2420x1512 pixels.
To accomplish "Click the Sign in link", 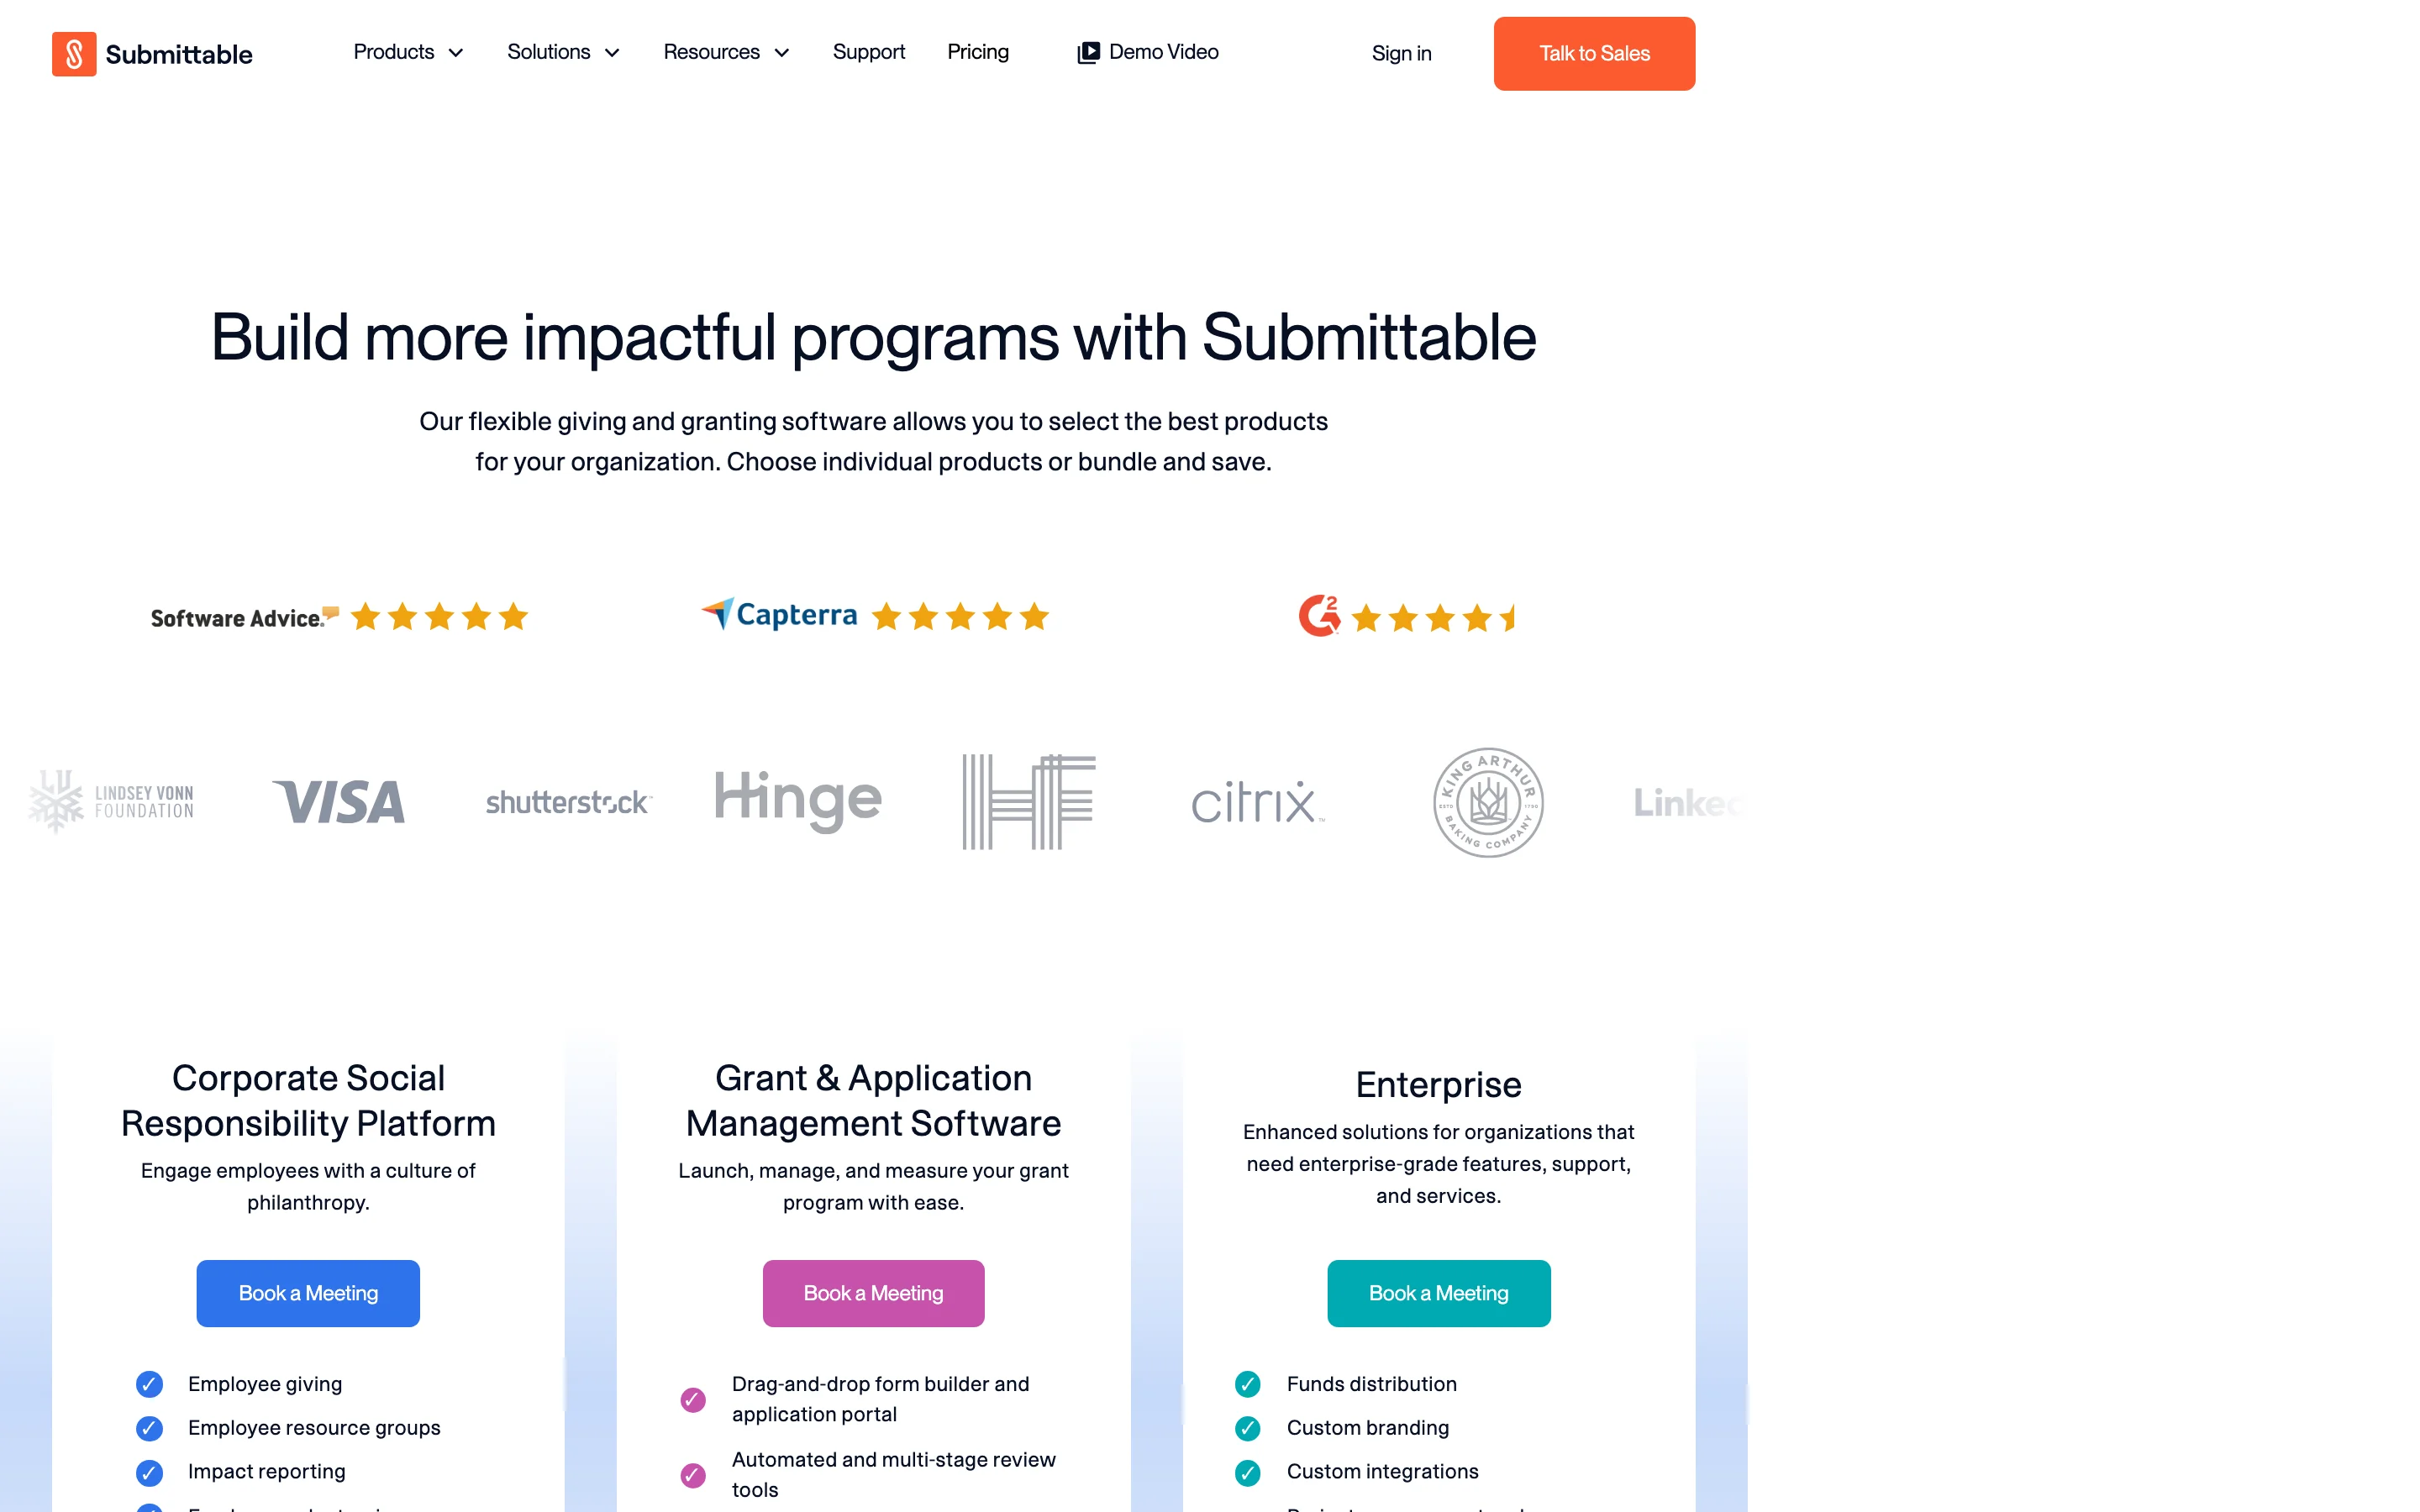I will pos(1401,54).
